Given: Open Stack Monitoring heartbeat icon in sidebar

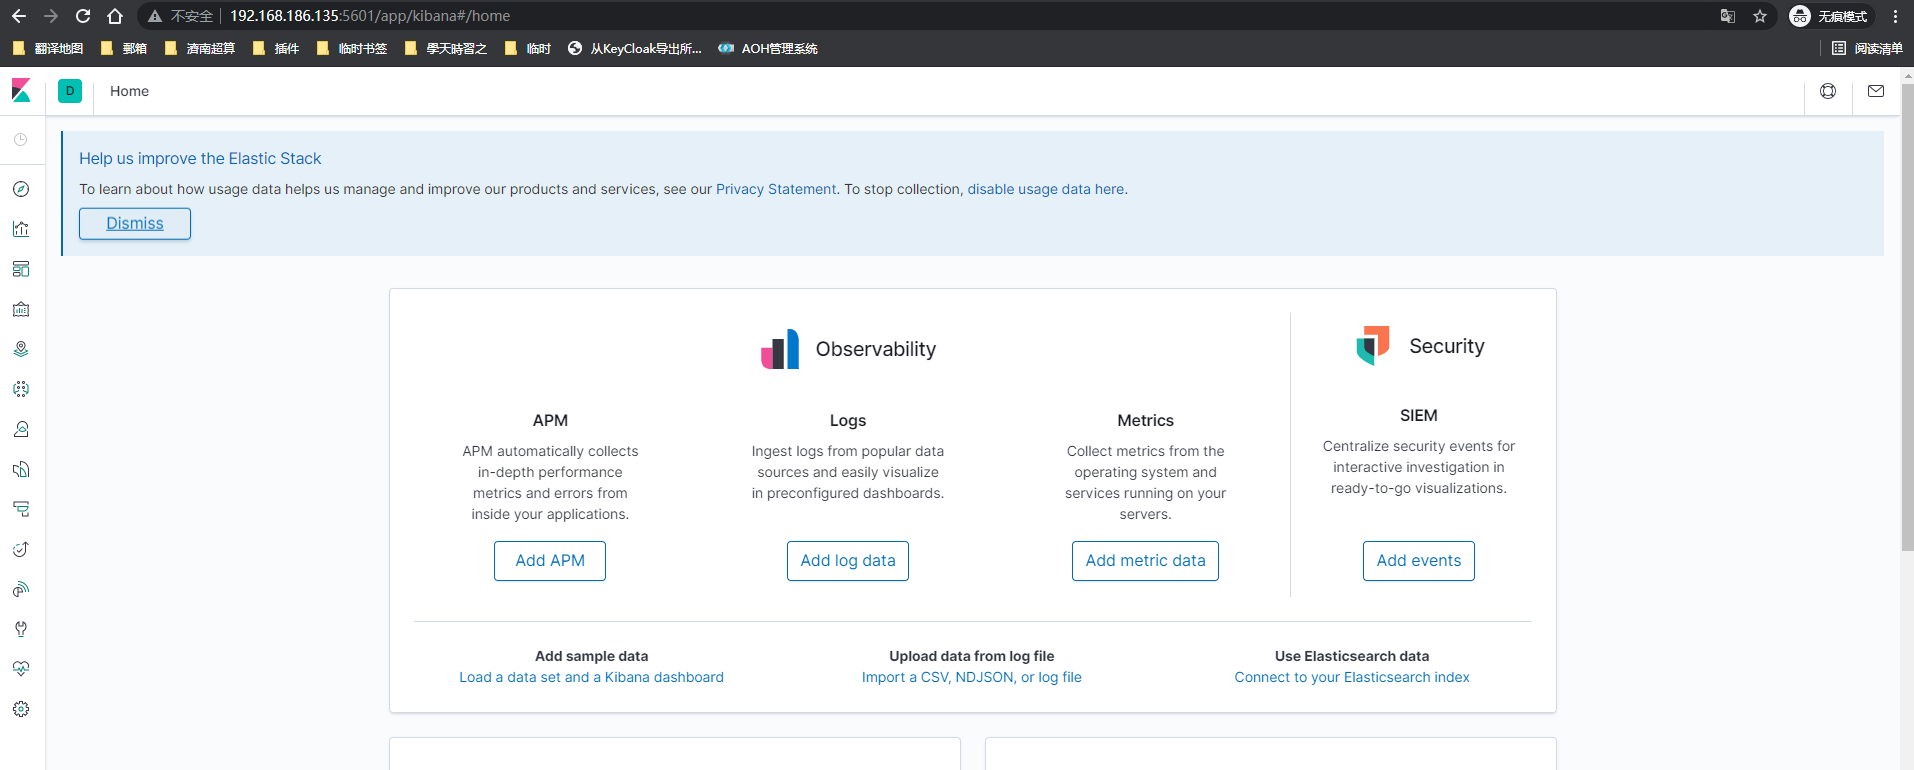Looking at the screenshot, I should coord(21,669).
